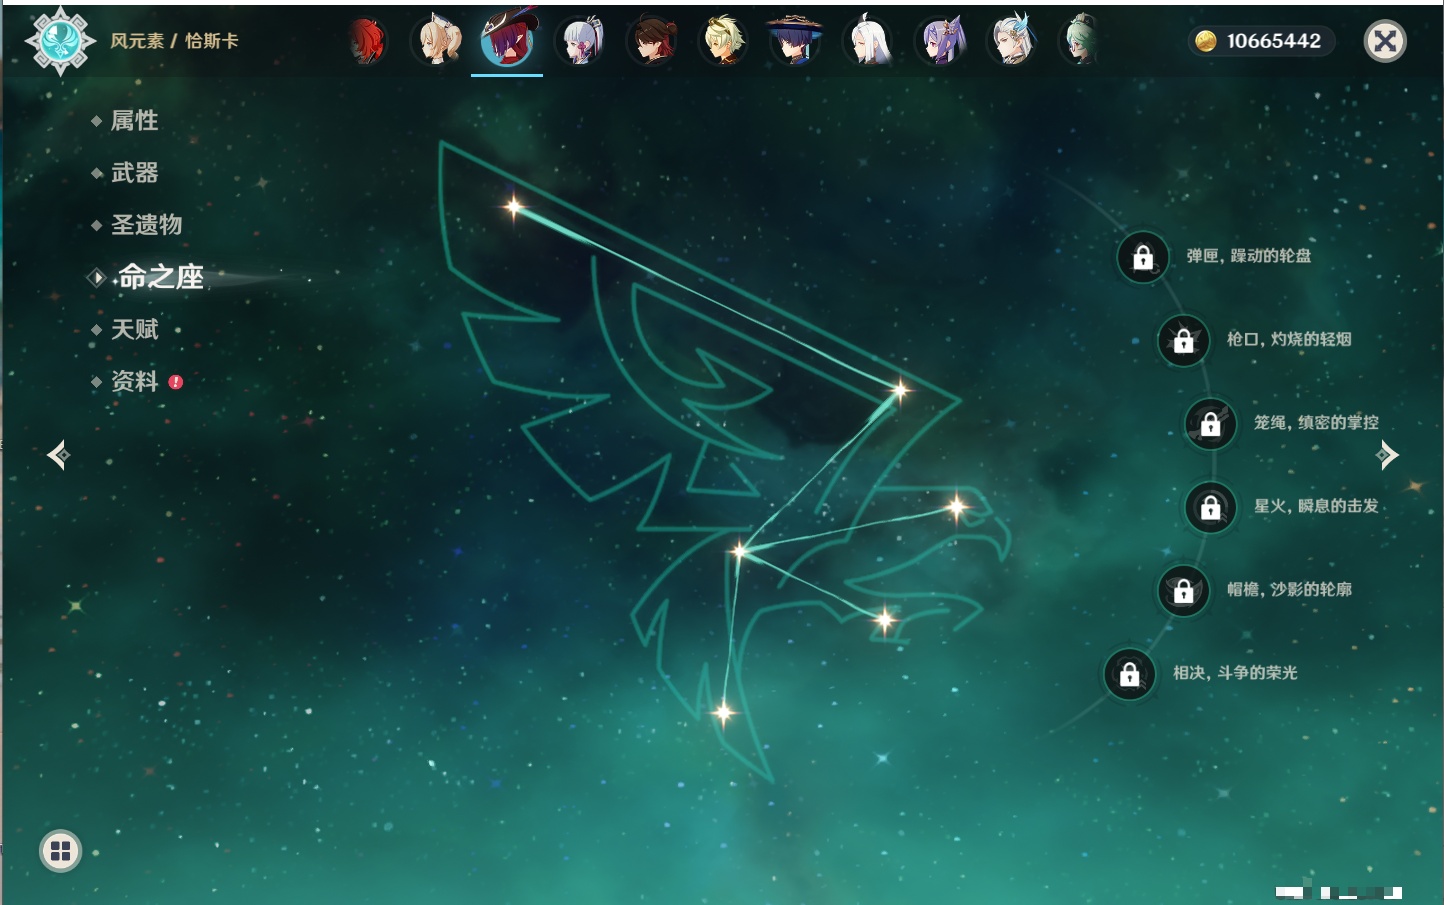Select the long white-haired avatar before Keqing
The image size is (1444, 905).
tap(868, 41)
